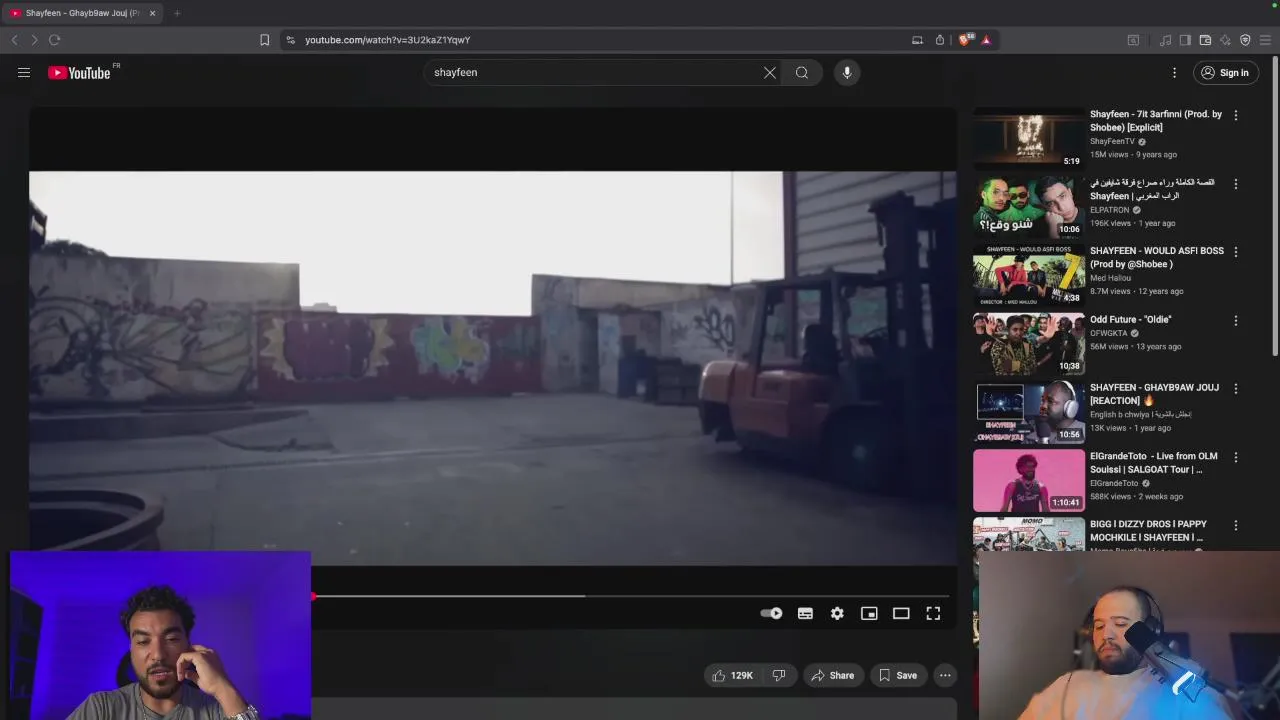Open options menu for 7it 3arfinni video
This screenshot has height=720, width=1280.
(1236, 115)
